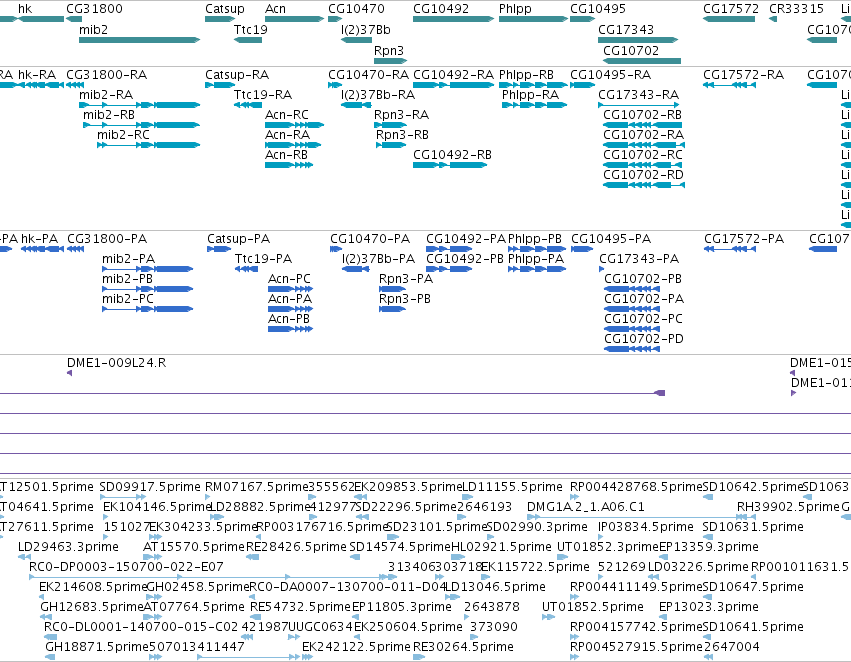Click the CR33315 gene label
This screenshot has width=851, height=662.
coord(796,9)
